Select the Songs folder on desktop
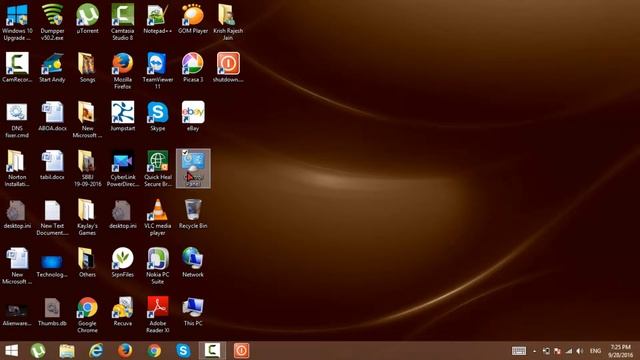Viewport: 640px width, 360px height. pos(87,67)
